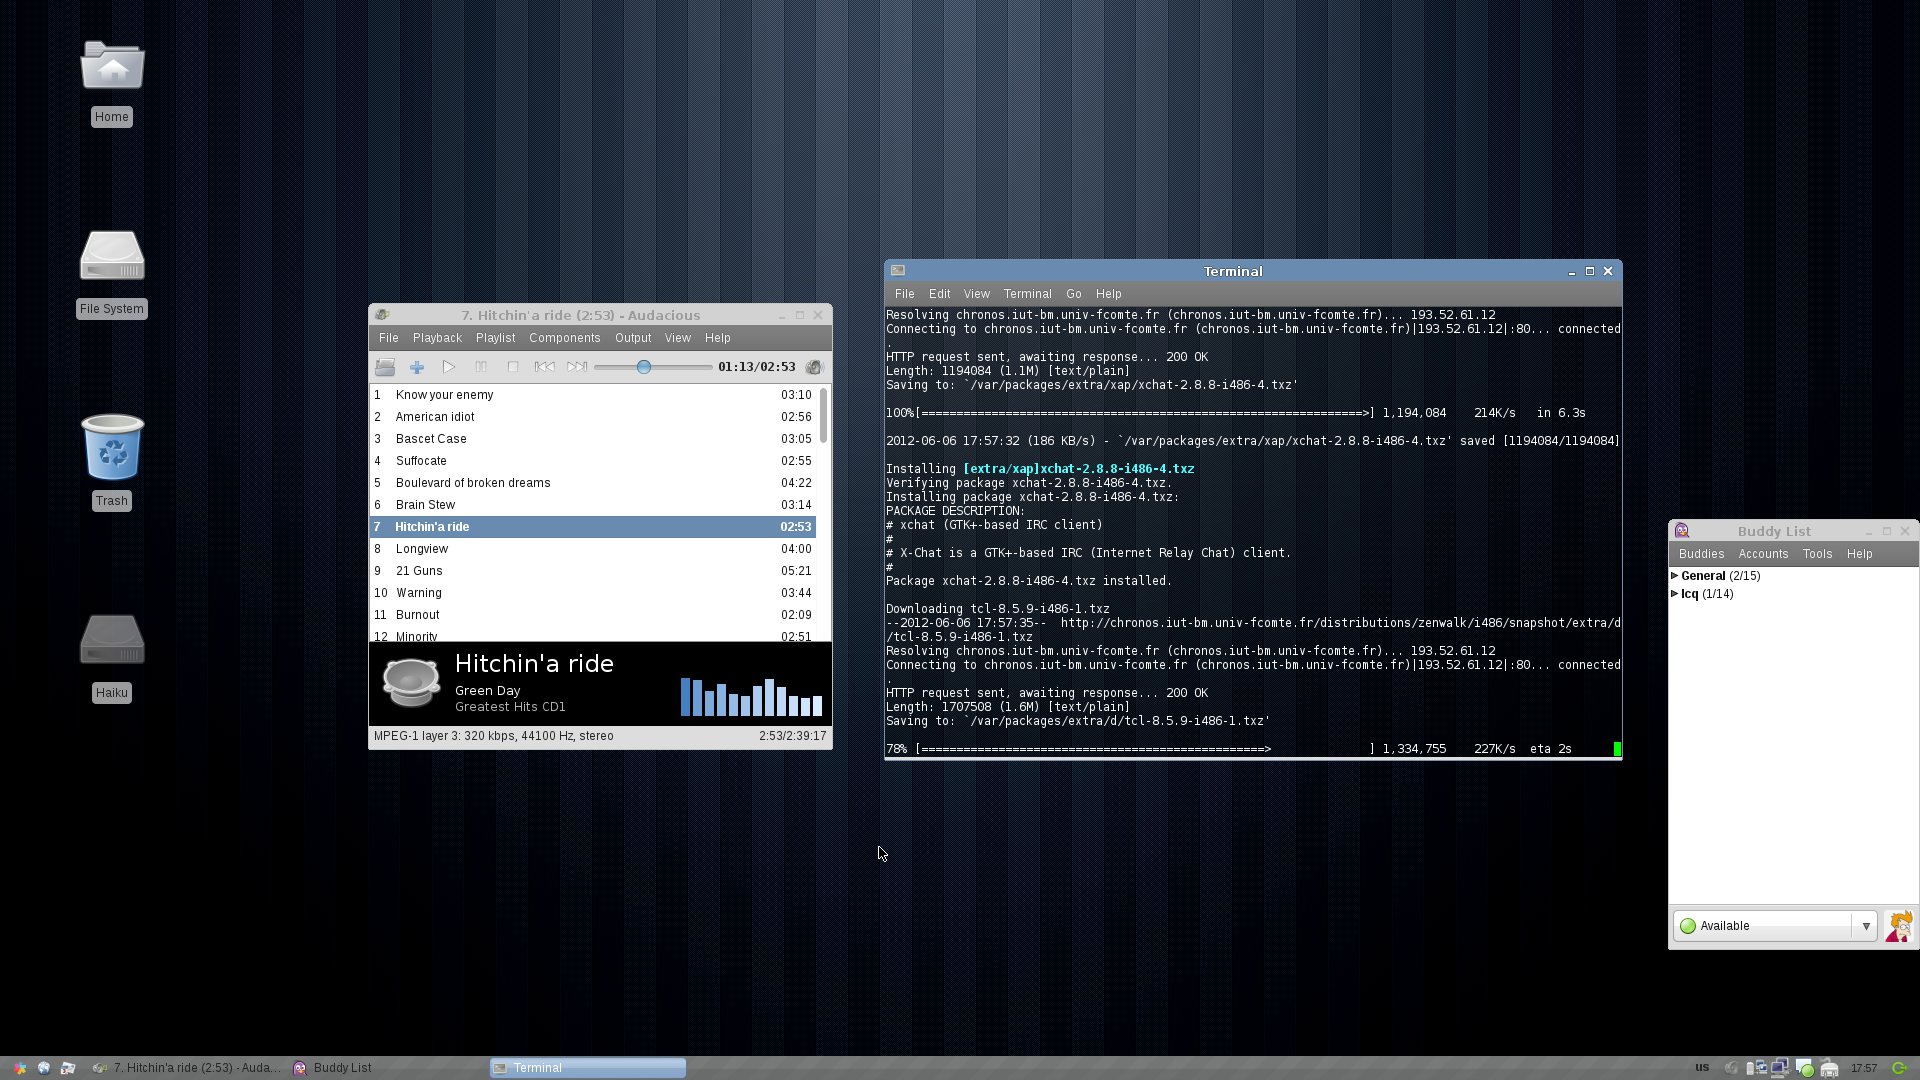Screen dimensions: 1920x1080
Task: Click the Audacious seek slider handle
Action: 644,367
